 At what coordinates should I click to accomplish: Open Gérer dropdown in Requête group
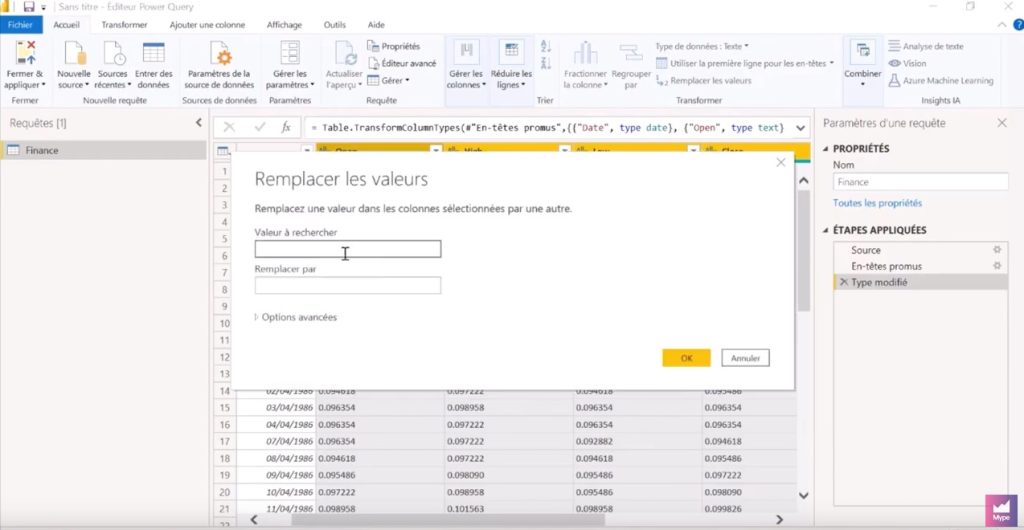[388, 80]
